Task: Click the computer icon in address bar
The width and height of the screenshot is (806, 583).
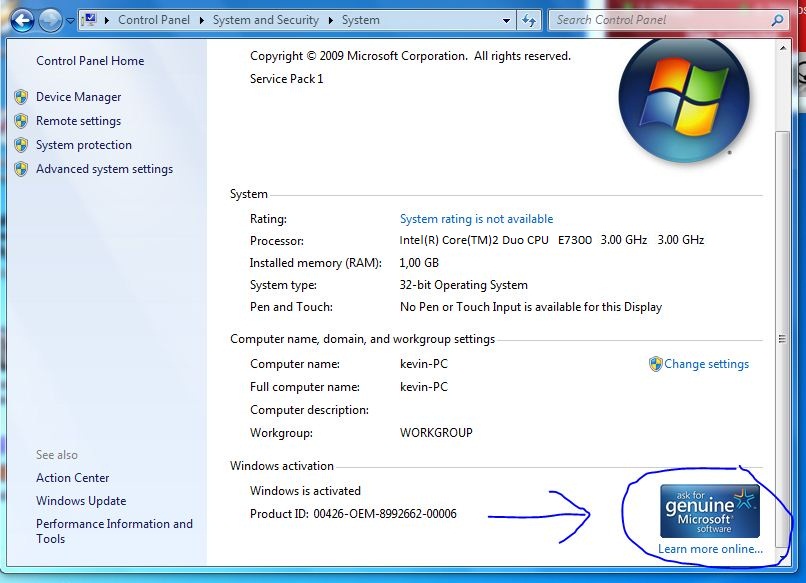Action: (x=89, y=20)
